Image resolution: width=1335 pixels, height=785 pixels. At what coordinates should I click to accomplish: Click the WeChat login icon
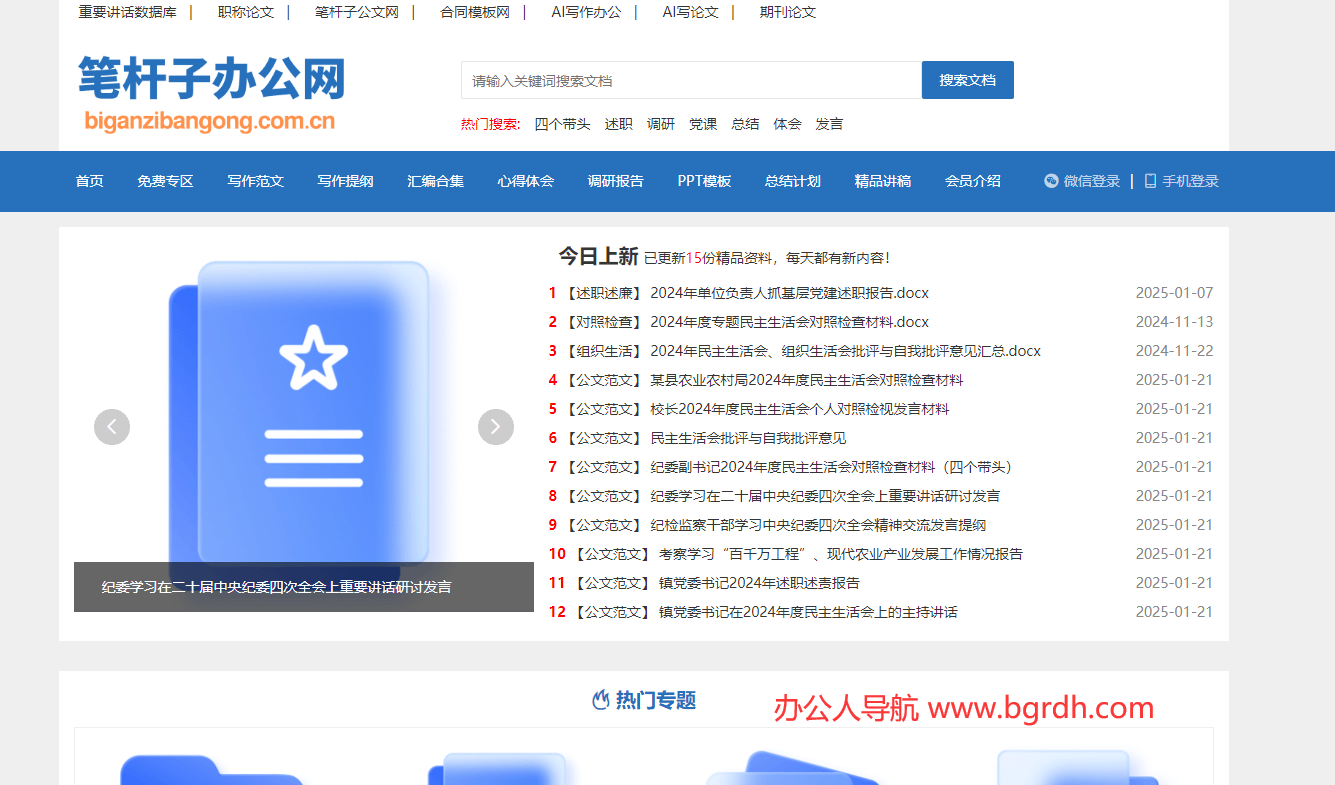(1051, 181)
